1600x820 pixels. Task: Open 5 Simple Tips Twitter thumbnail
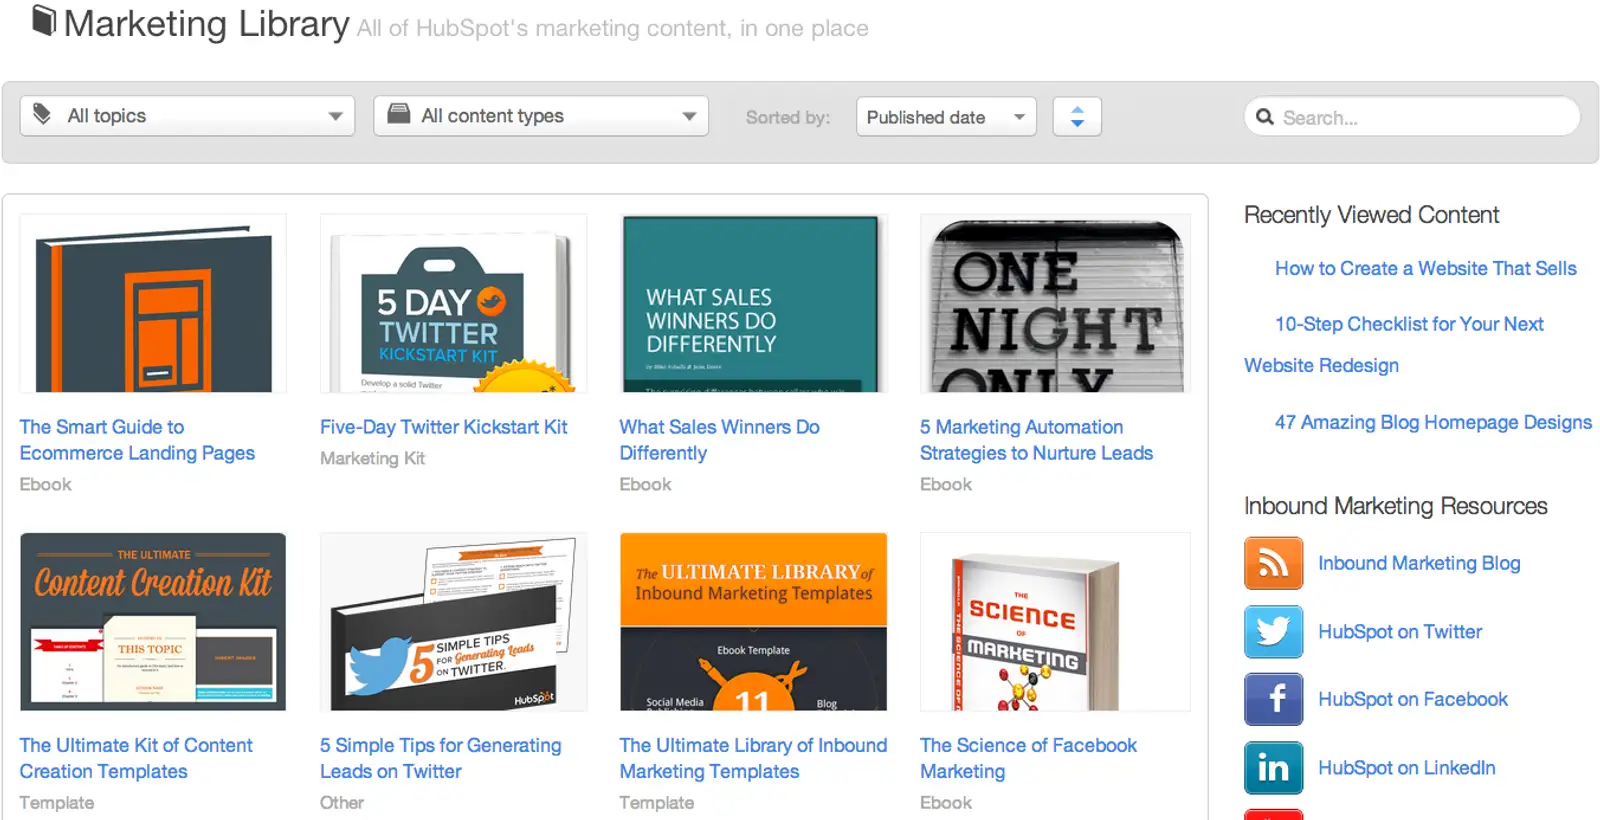pos(453,622)
